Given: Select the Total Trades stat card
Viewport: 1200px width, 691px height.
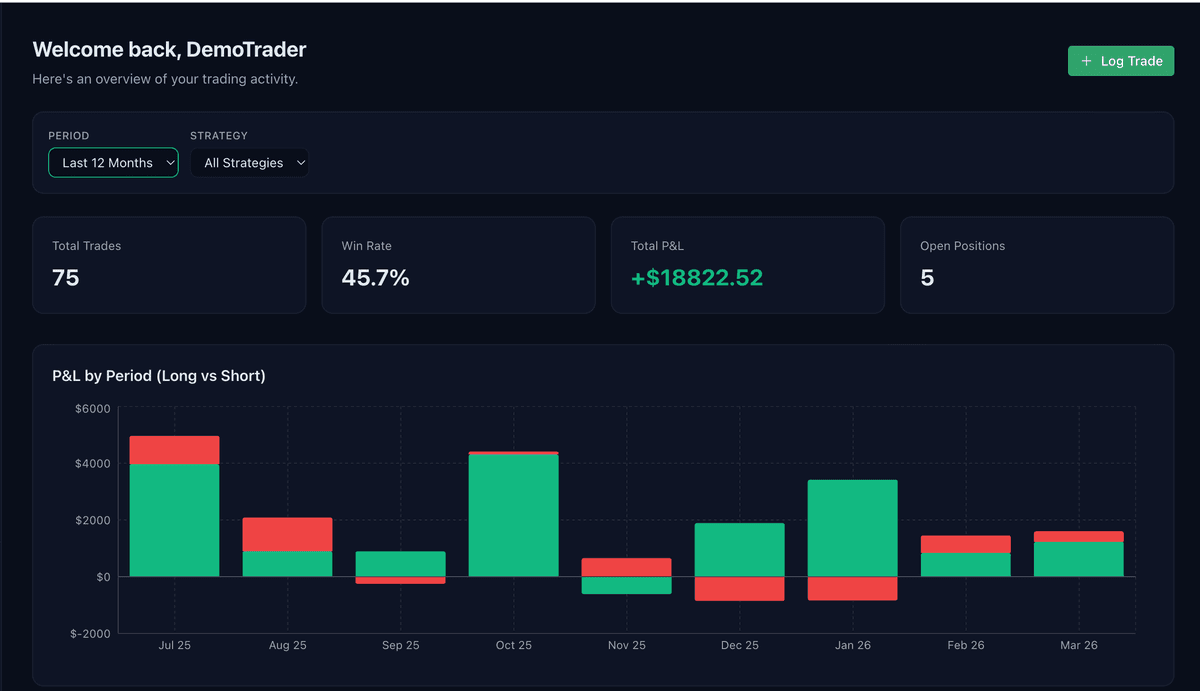Looking at the screenshot, I should click(x=169, y=264).
